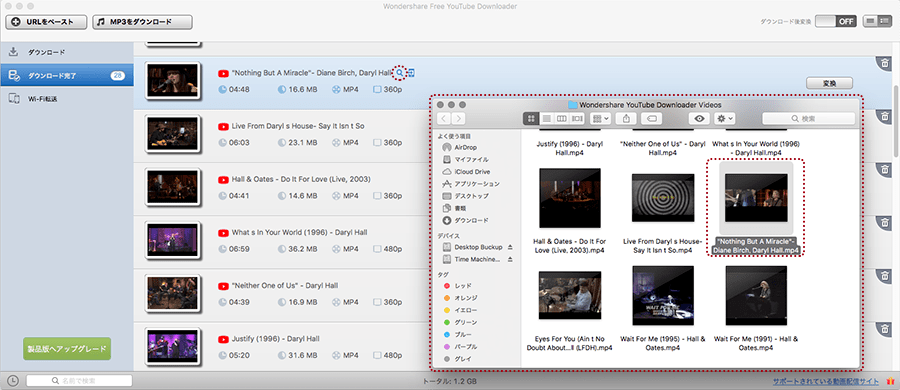
Task: Click the transfer icon next to the magnifier in the Nothing But A Miracle row
Action: 411,73
